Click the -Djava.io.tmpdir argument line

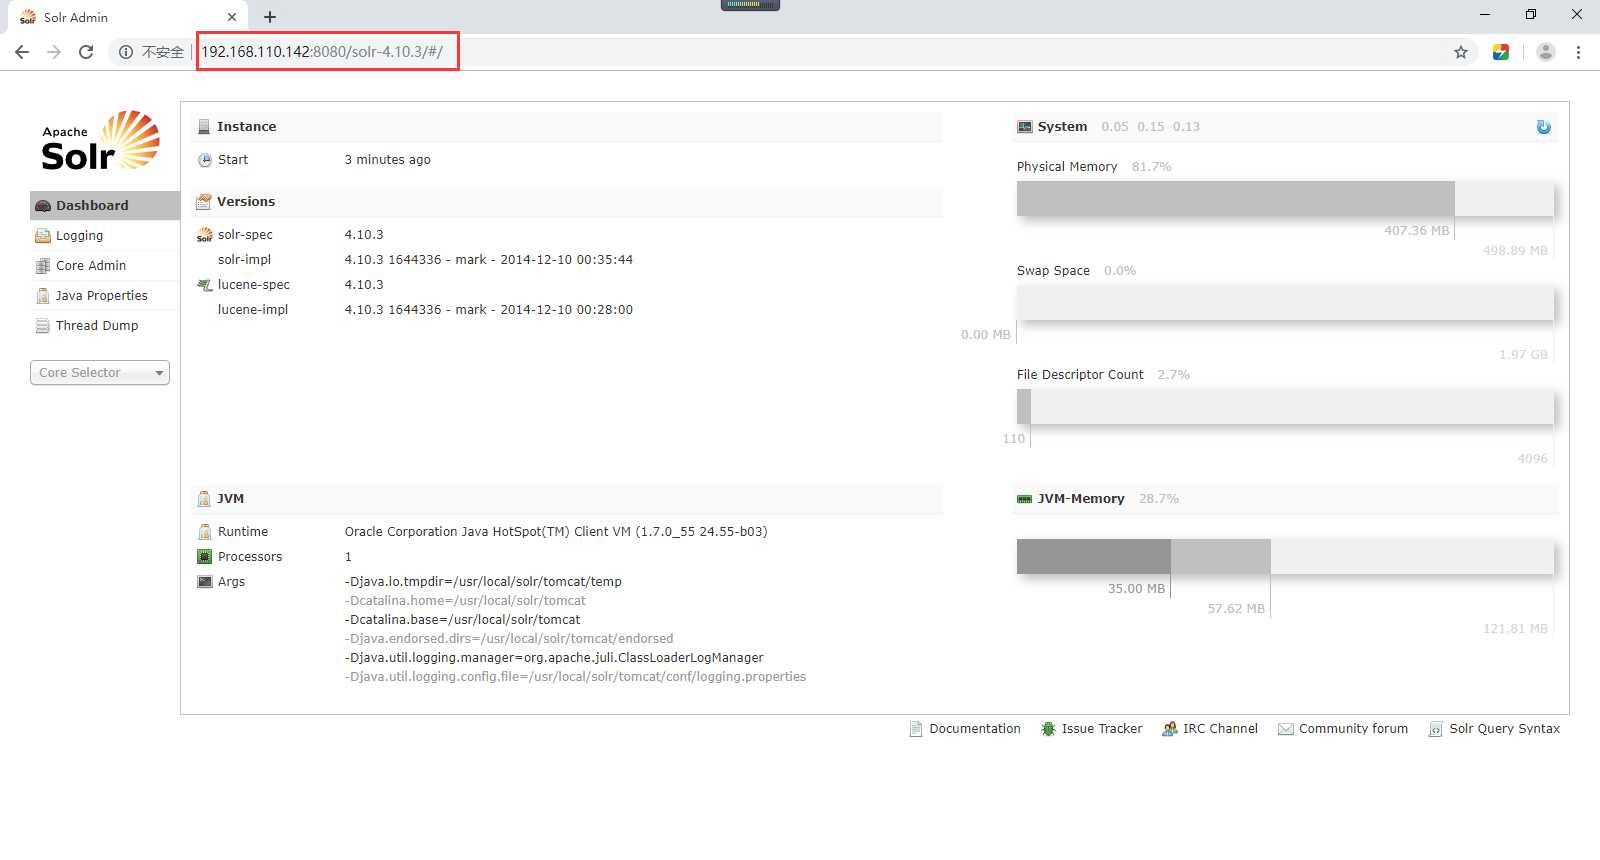pyautogui.click(x=483, y=582)
